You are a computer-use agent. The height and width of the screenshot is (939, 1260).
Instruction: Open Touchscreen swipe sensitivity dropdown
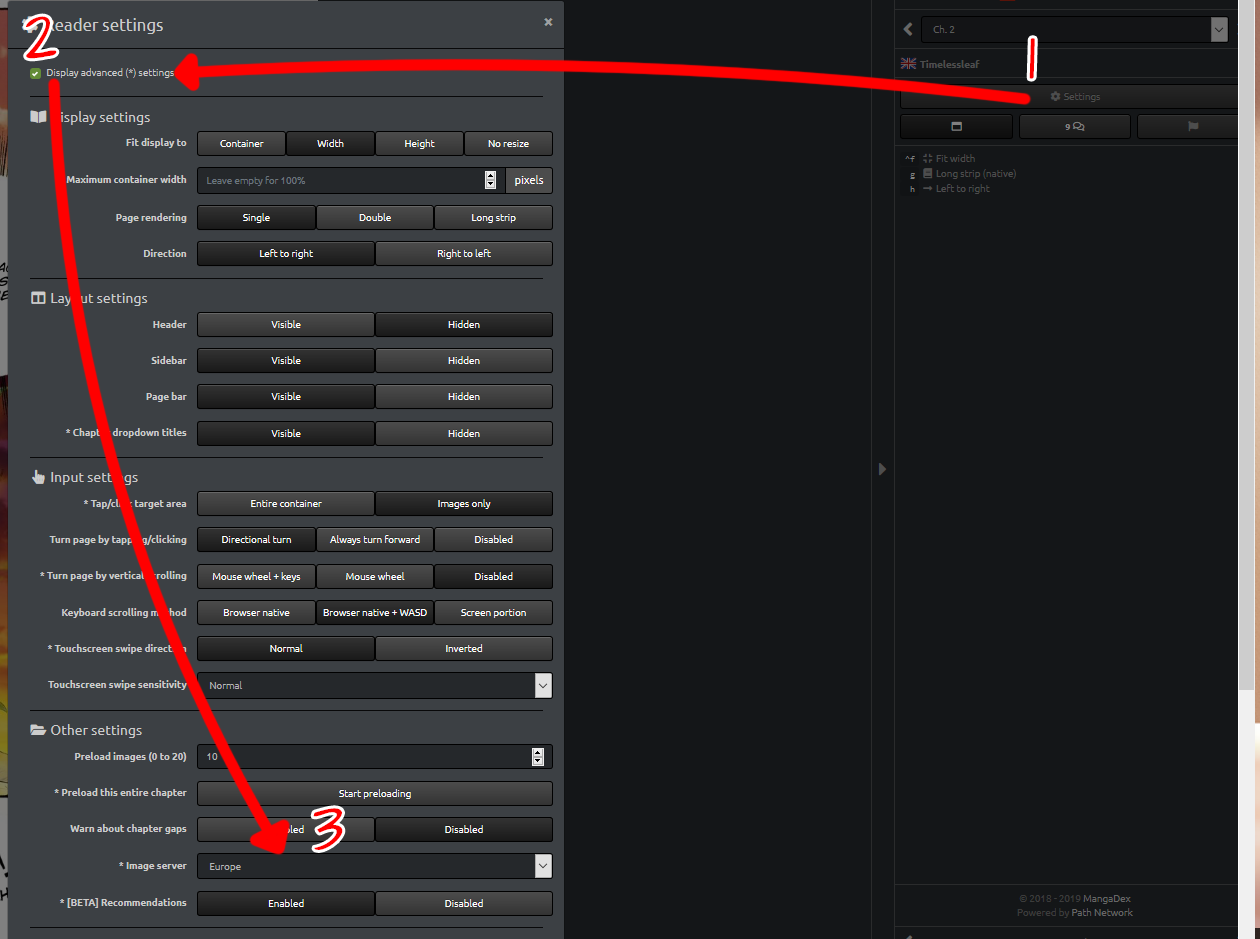pos(375,685)
